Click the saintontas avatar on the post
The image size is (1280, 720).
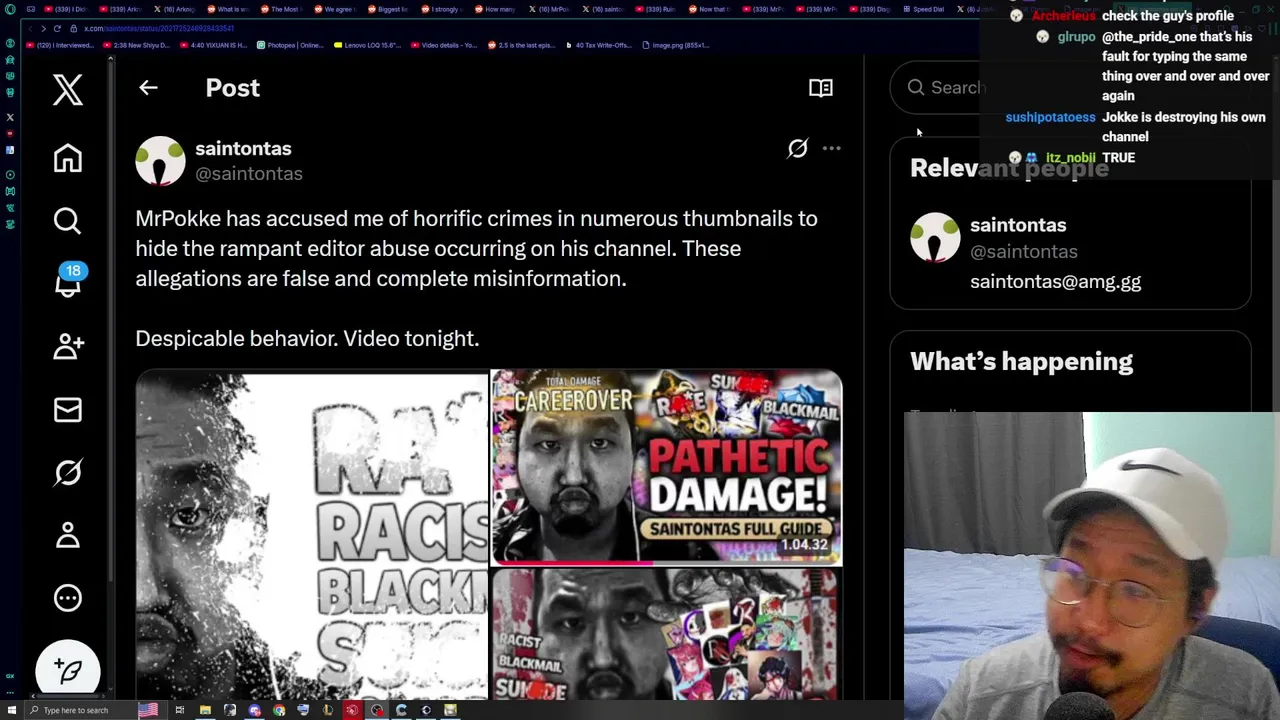click(x=160, y=161)
